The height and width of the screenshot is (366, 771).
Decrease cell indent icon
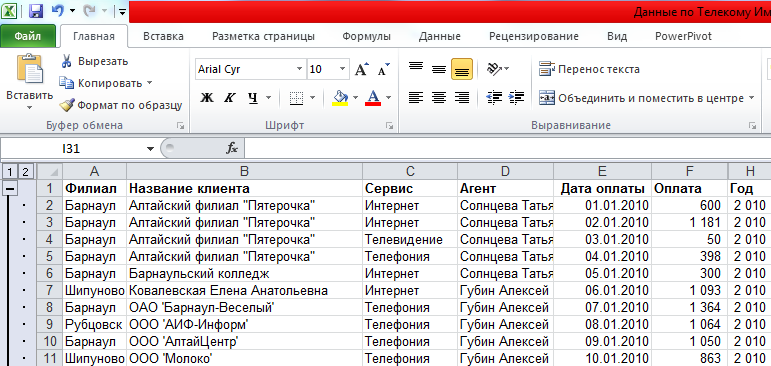493,98
